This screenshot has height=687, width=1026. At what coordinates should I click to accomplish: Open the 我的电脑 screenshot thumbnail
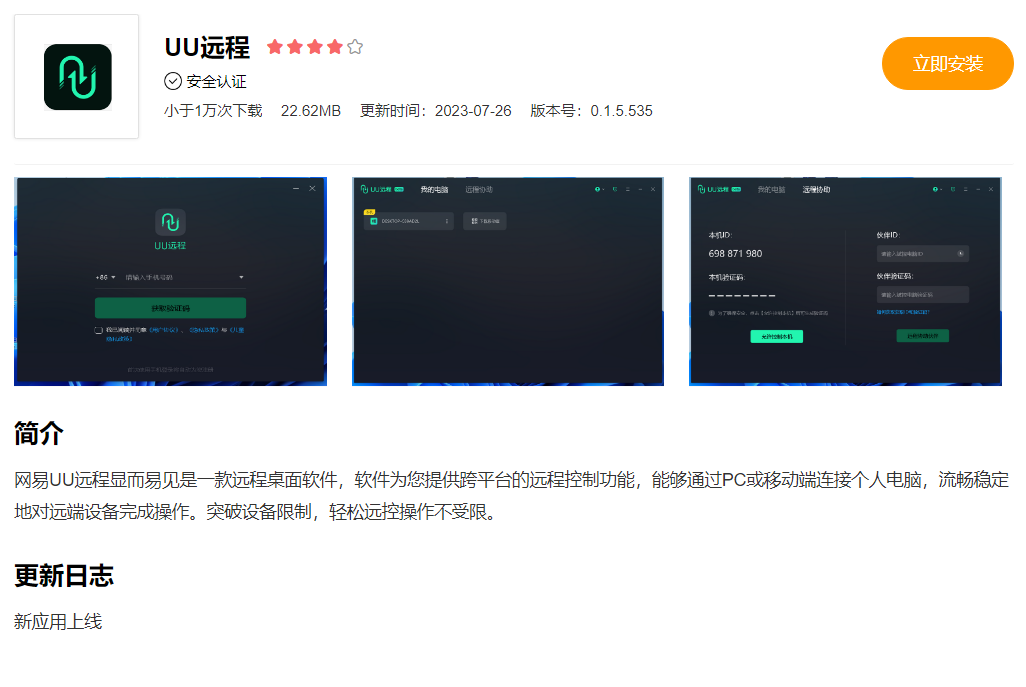pos(508,281)
